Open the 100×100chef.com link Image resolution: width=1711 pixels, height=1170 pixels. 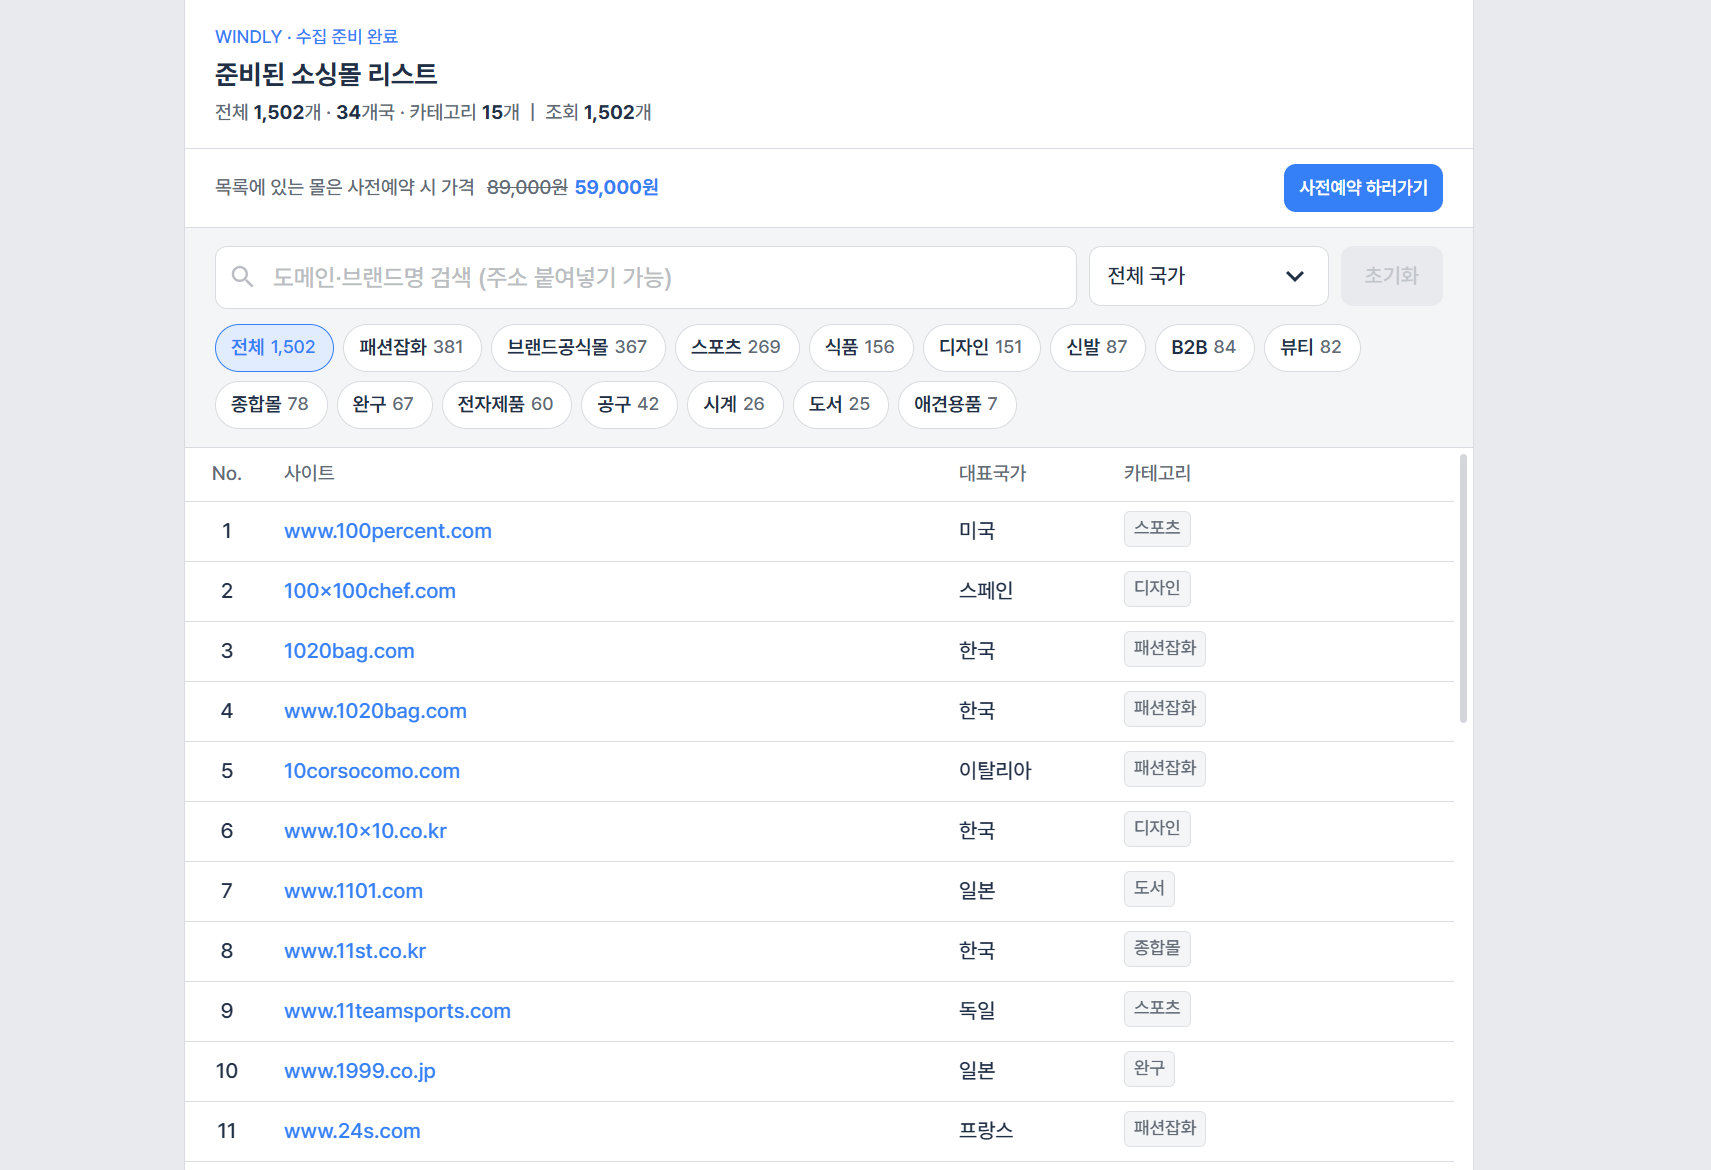(x=370, y=591)
